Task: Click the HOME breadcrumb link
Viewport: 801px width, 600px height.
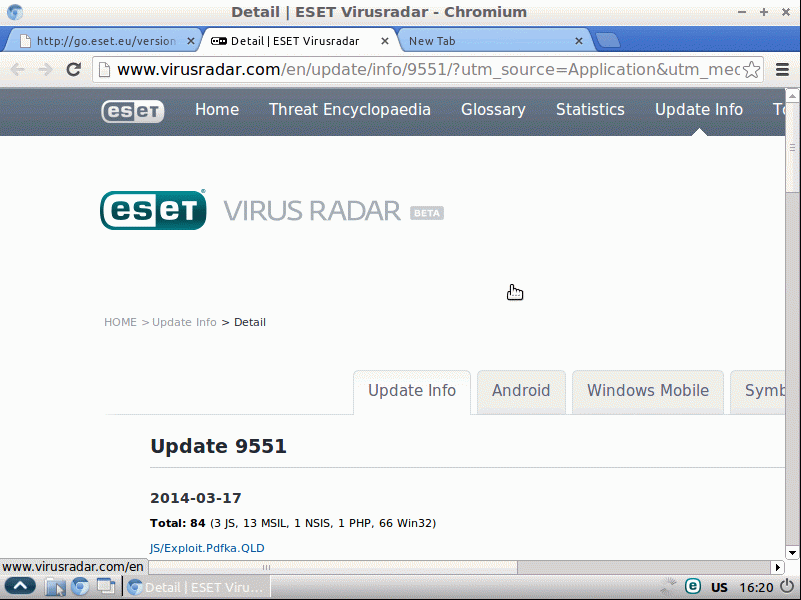Action: click(121, 322)
